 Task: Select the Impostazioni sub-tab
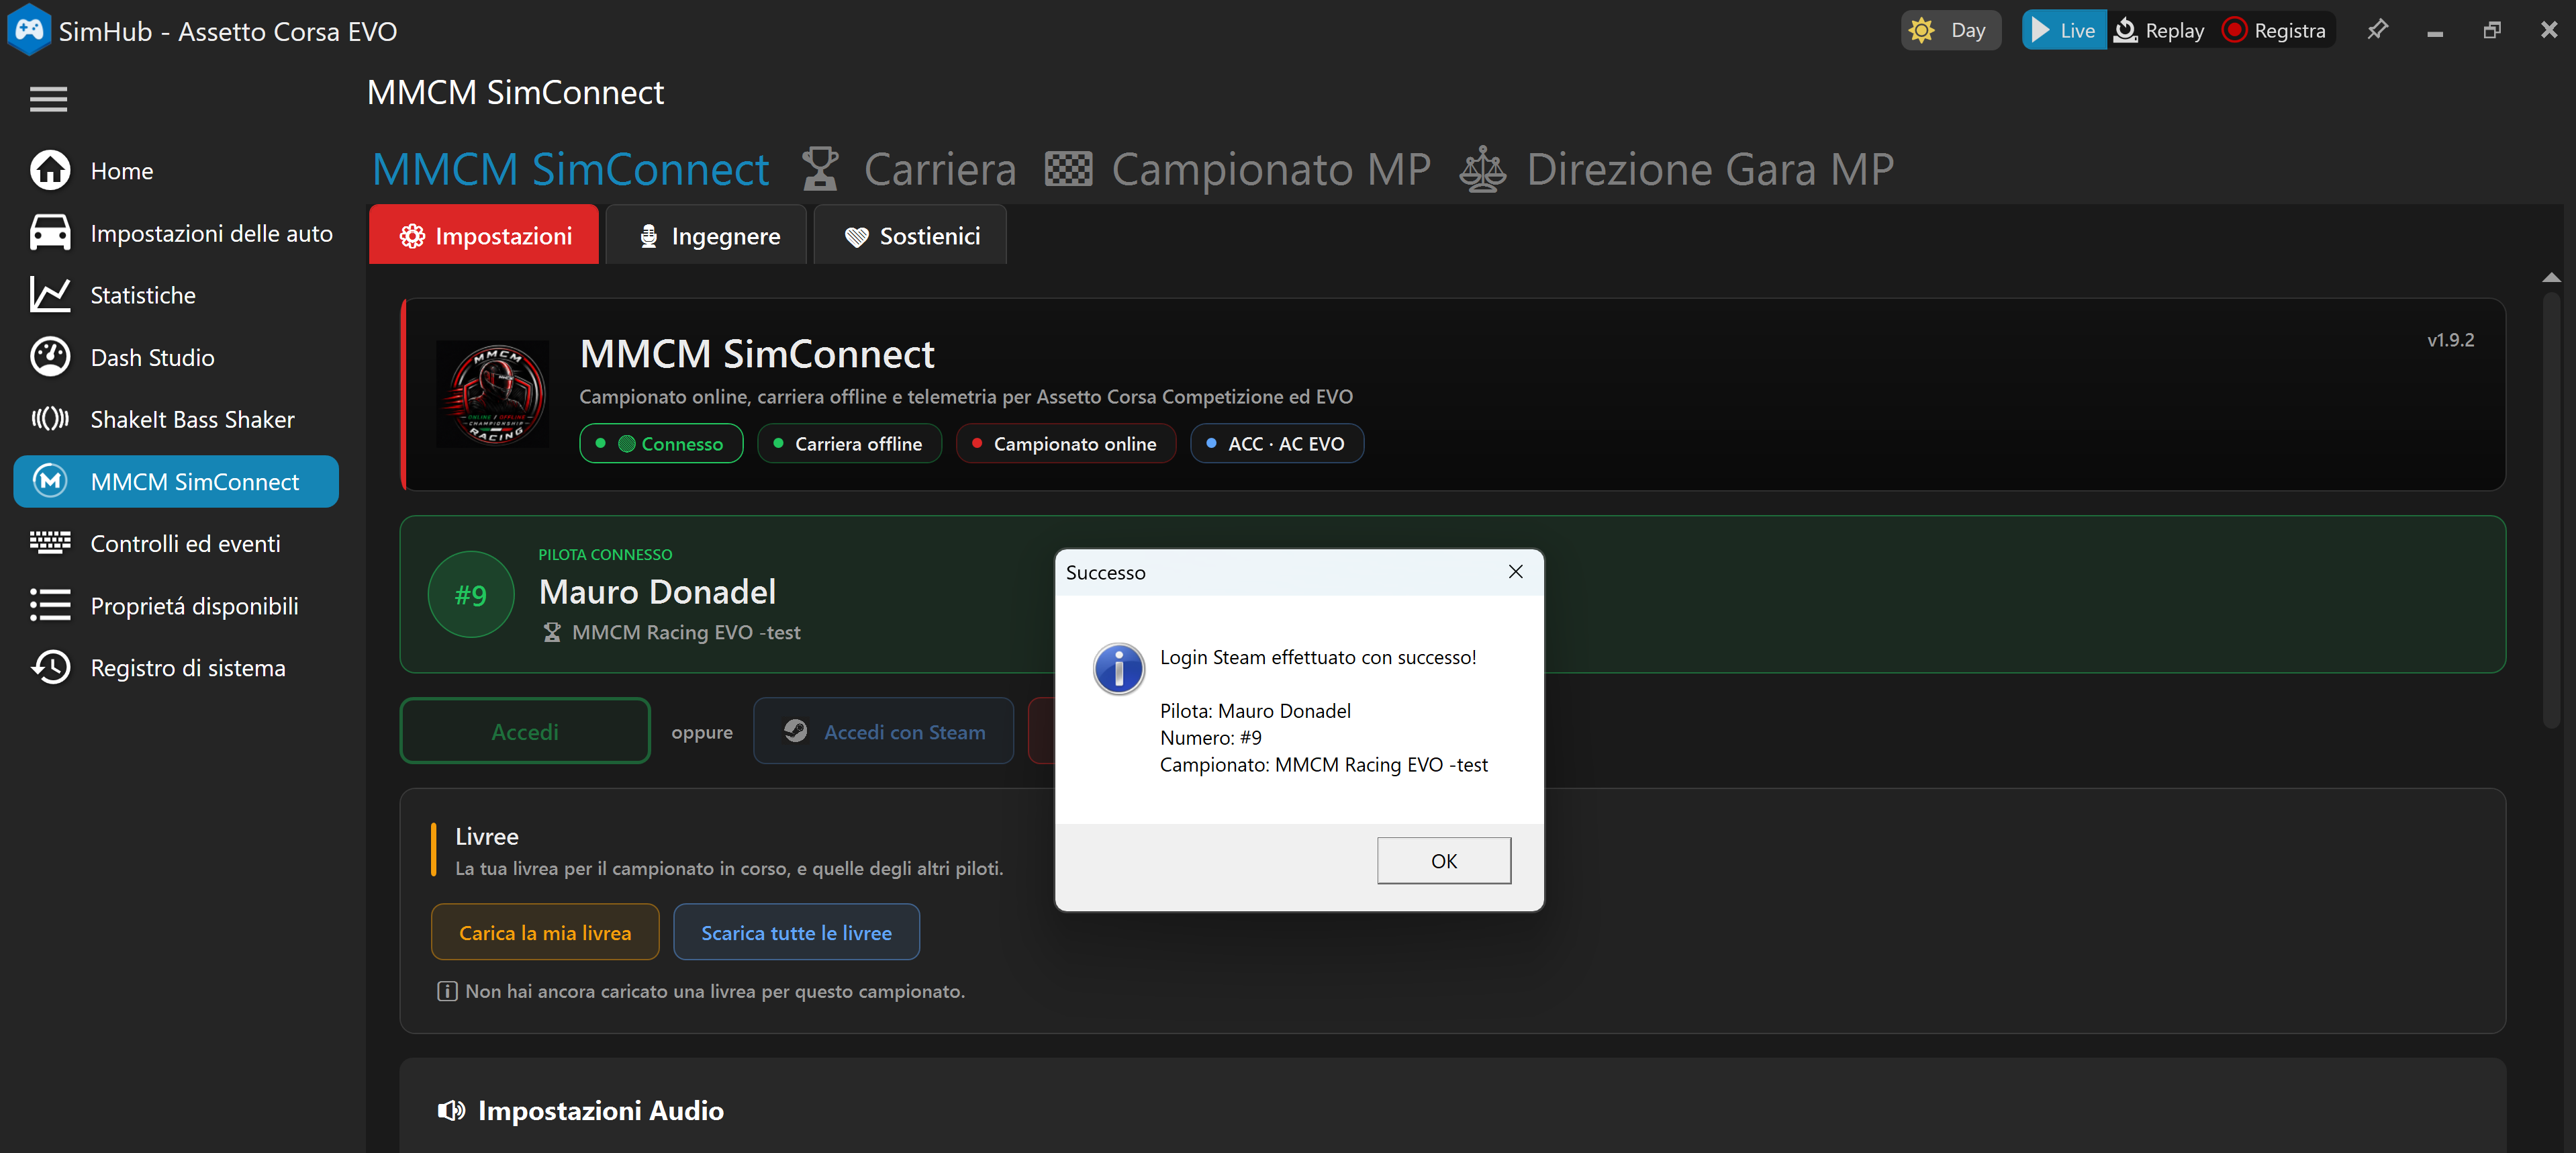(484, 235)
